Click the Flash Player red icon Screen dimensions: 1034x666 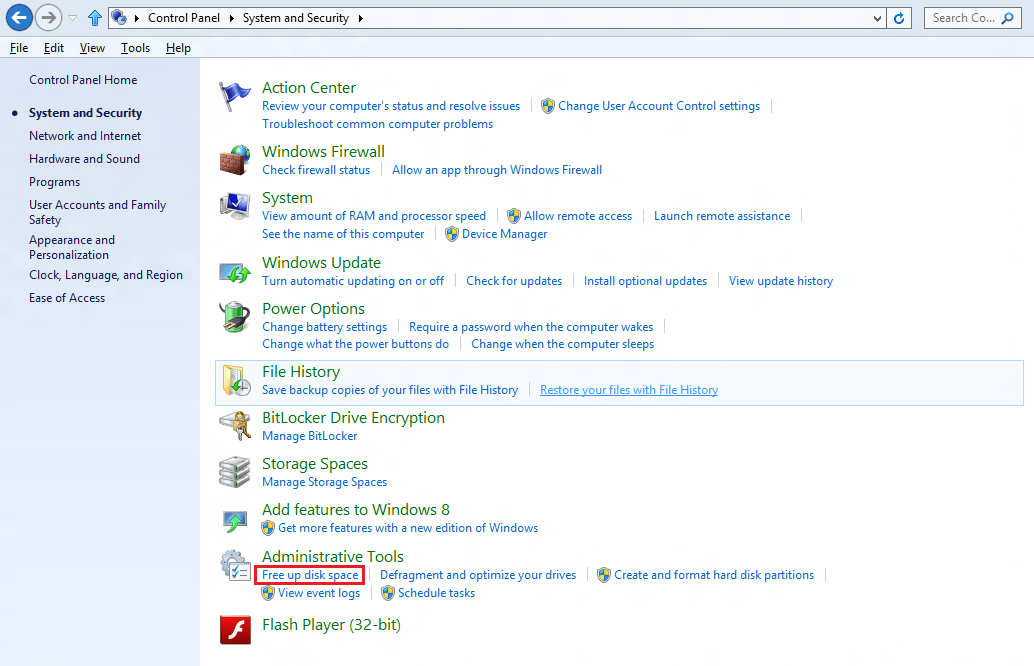click(x=235, y=630)
